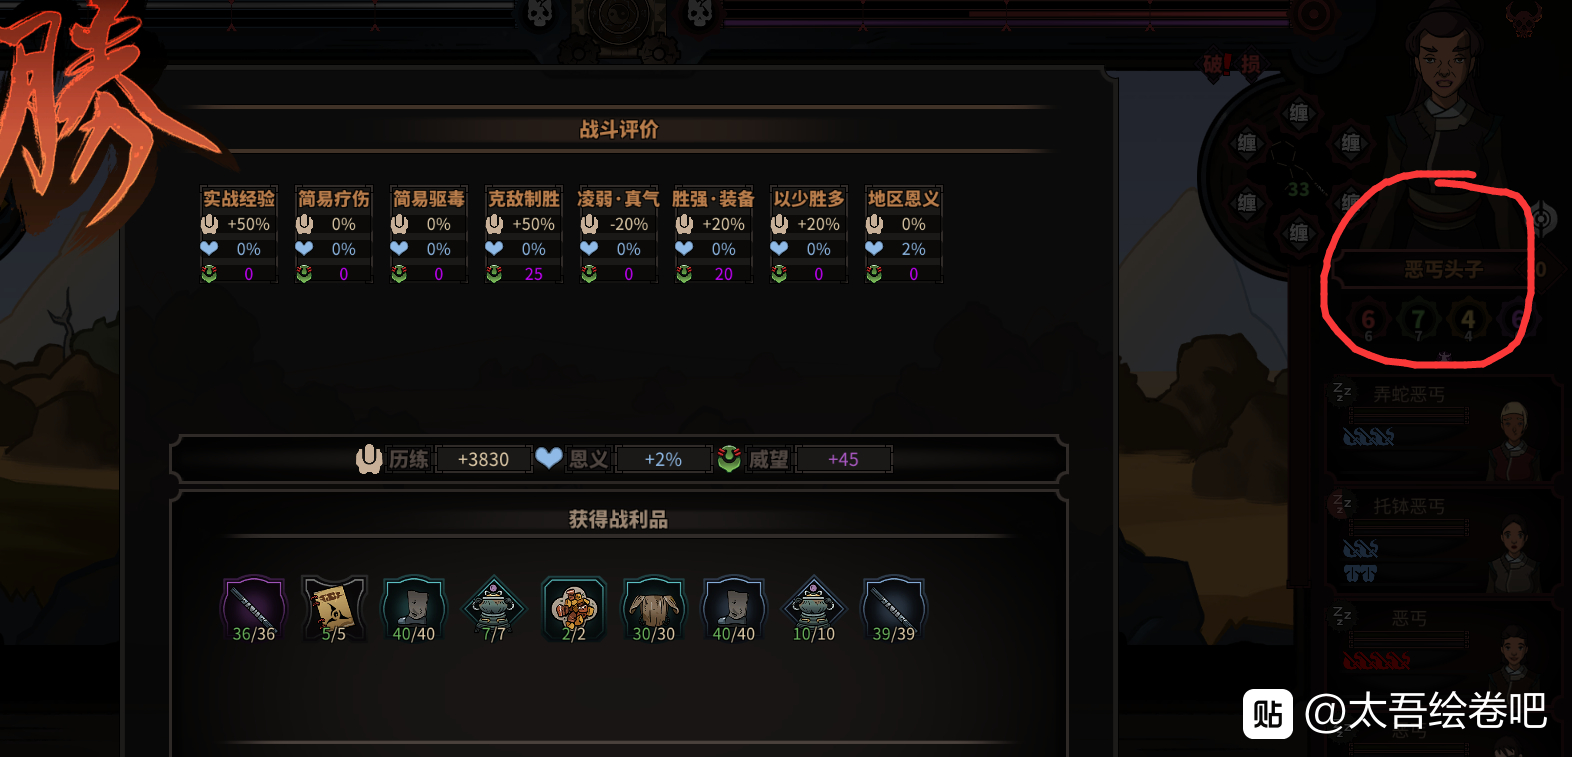Click the 2/2 gold ore nuggets item
Image resolution: width=1572 pixels, height=757 pixels.
[574, 608]
